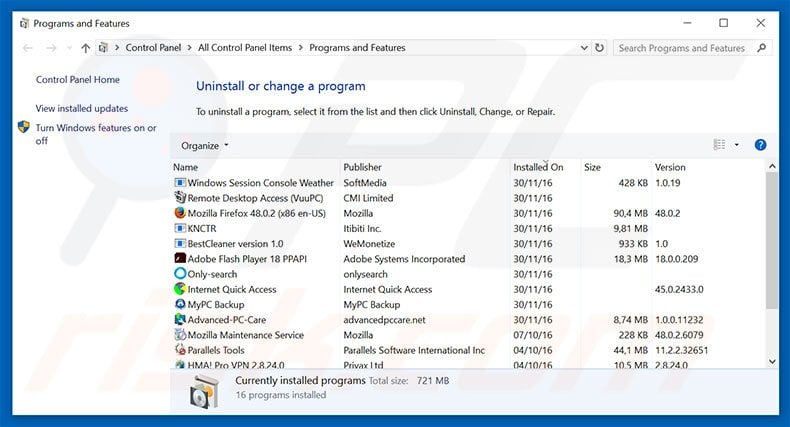790x427 pixels.
Task: Select the 90,4 MB size cell
Action: pos(630,214)
